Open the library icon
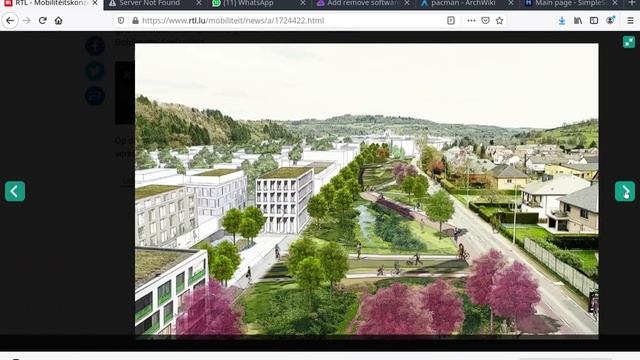This screenshot has height=360, width=640. pos(578,20)
